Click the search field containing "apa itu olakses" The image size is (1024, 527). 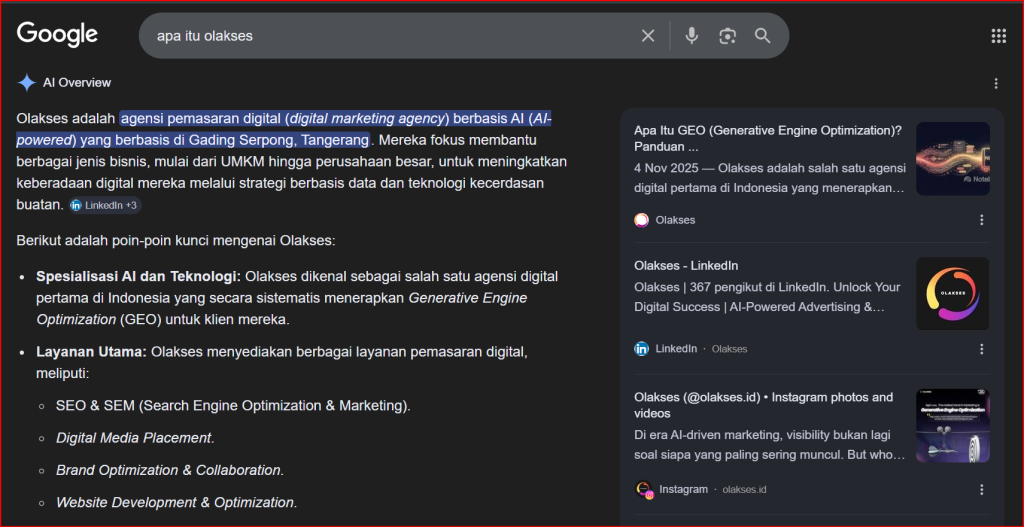390,36
